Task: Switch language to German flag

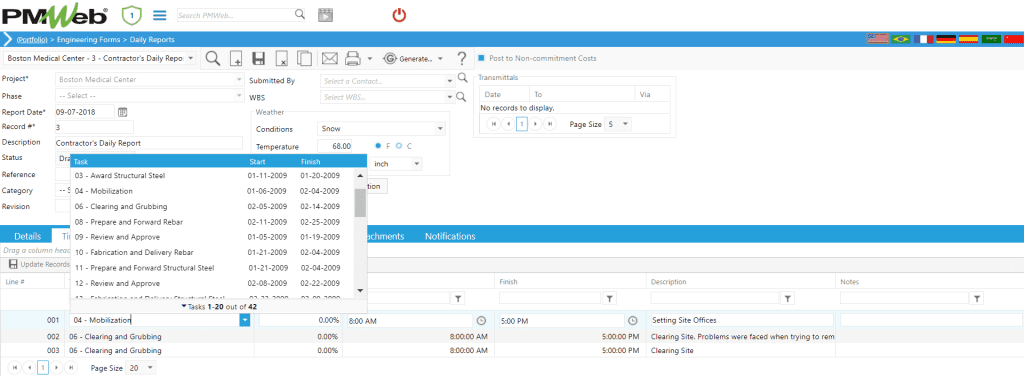Action: [946, 39]
